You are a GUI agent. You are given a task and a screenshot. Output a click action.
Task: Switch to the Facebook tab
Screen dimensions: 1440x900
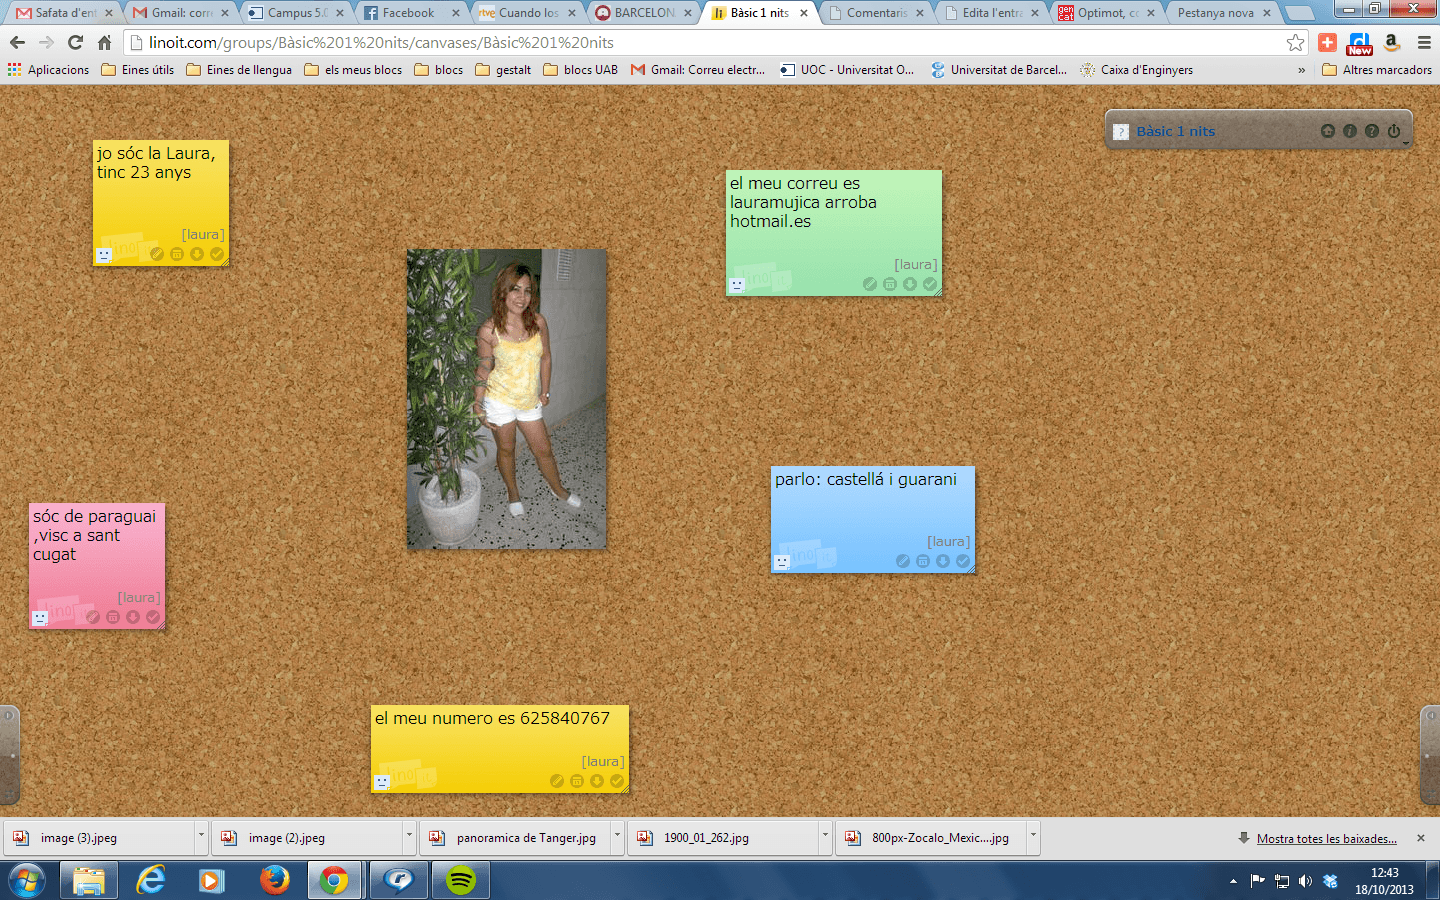pos(408,13)
